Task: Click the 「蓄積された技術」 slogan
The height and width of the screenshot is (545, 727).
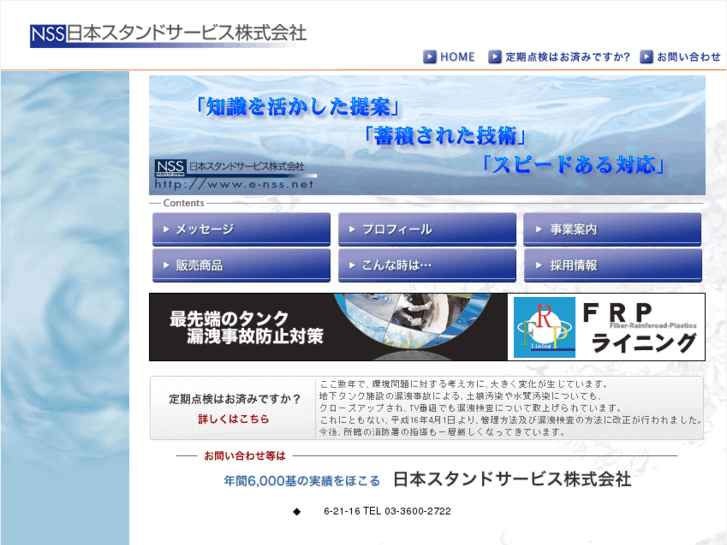Action: 445,136
